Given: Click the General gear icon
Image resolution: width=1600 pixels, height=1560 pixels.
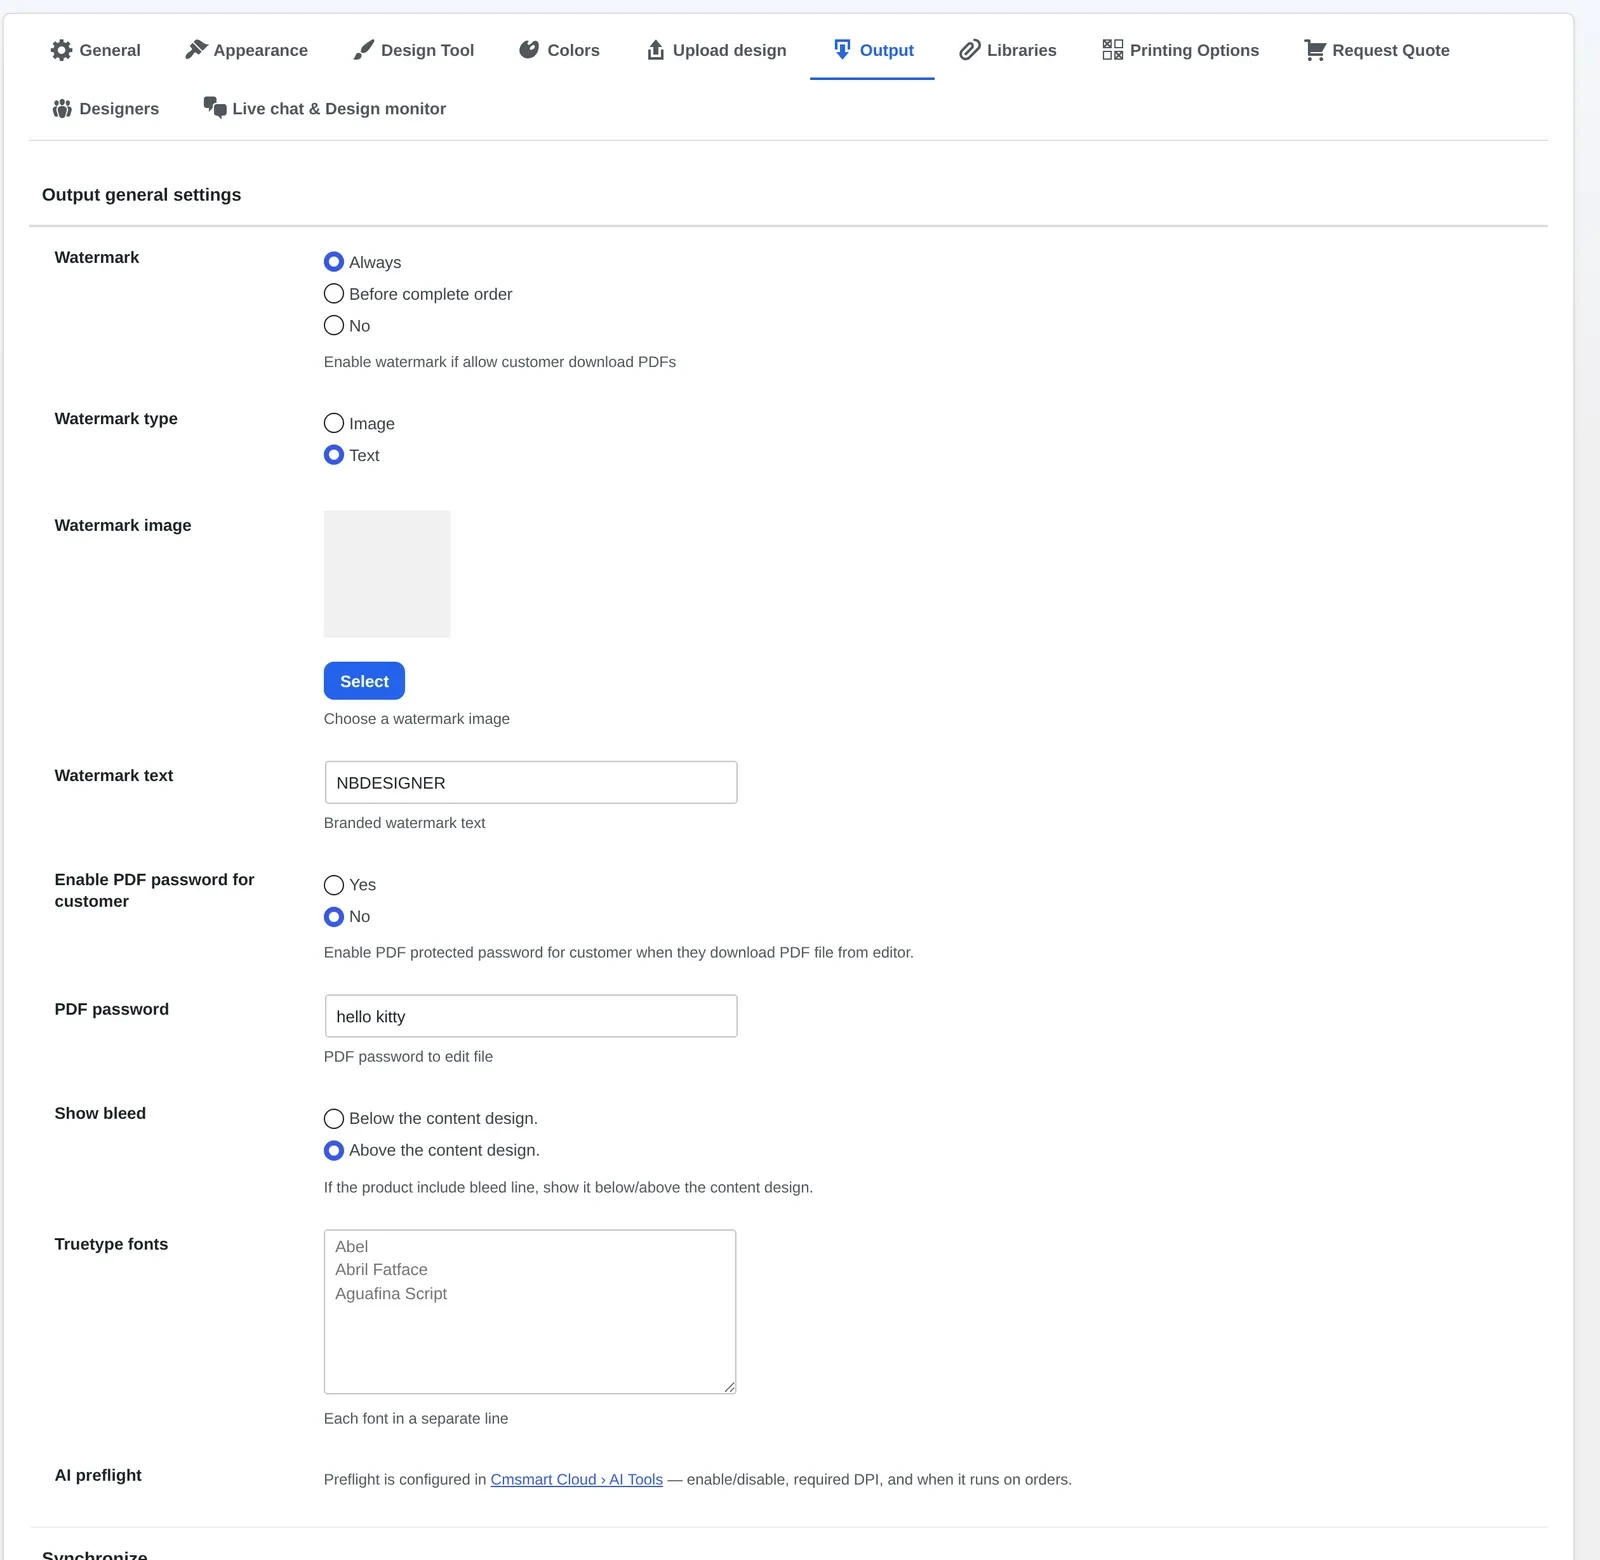Looking at the screenshot, I should (x=62, y=50).
